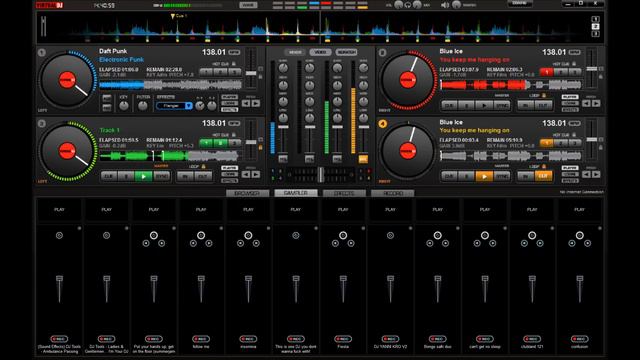Toggle loop lock on the red Blue Ice deck
This screenshot has width=640, height=360.
click(x=544, y=96)
